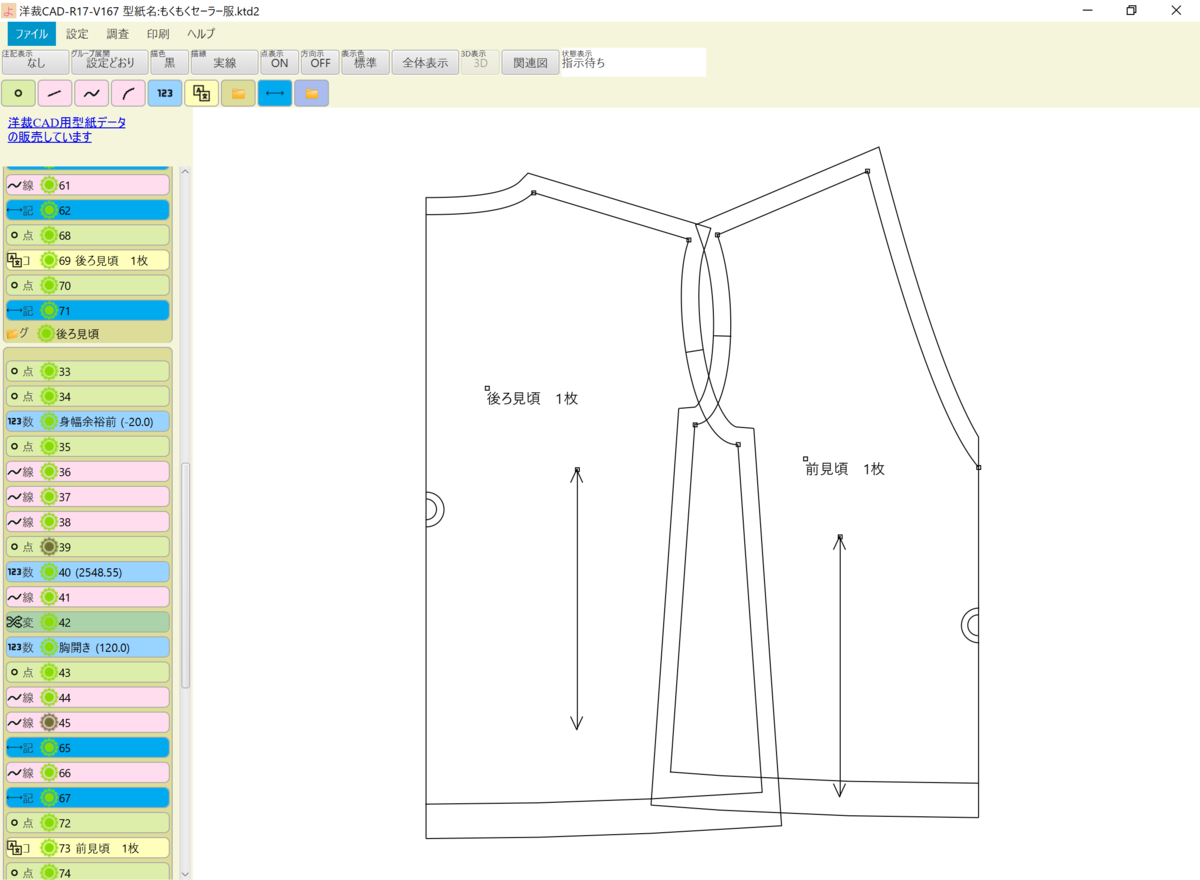Screen dimensions: 1200x880
Task: Select row 70 in the element list
Action: click(x=88, y=285)
